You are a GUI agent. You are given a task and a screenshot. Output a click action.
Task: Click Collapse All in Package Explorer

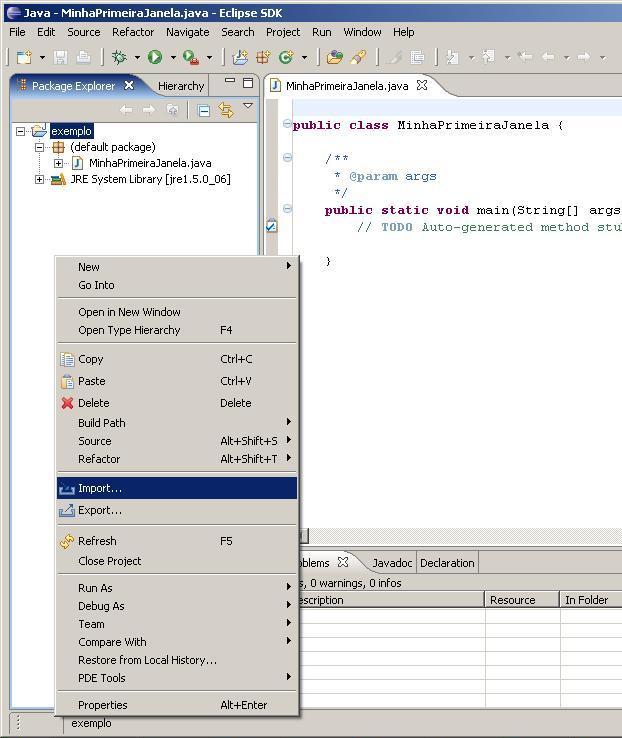pos(204,111)
